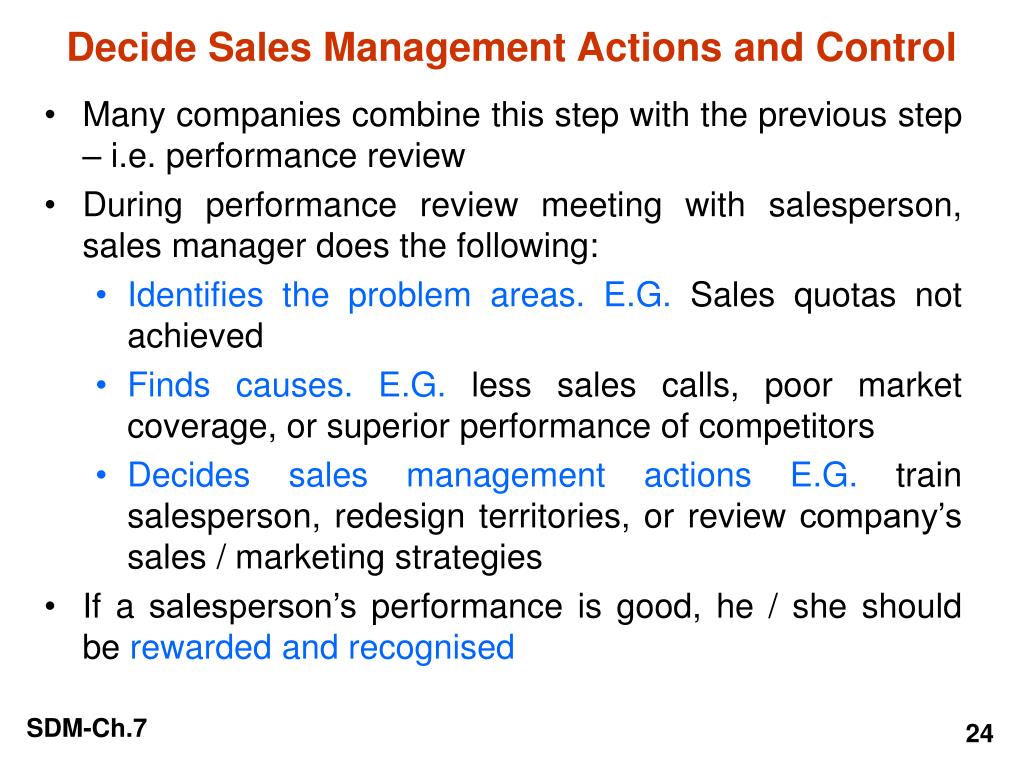Select the blue phrase 'Decides sales management actions'
Viewport: 1024px width, 768px height.
click(440, 475)
